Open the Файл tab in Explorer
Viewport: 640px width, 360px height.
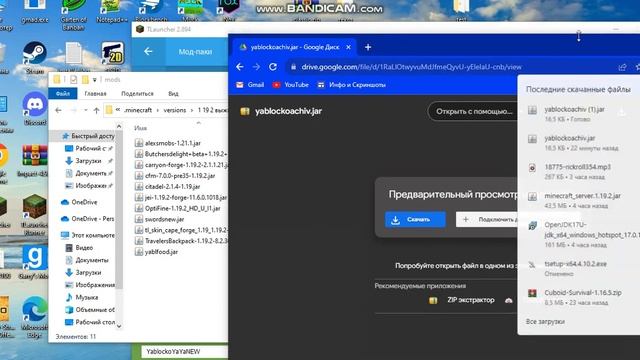pyautogui.click(x=62, y=93)
